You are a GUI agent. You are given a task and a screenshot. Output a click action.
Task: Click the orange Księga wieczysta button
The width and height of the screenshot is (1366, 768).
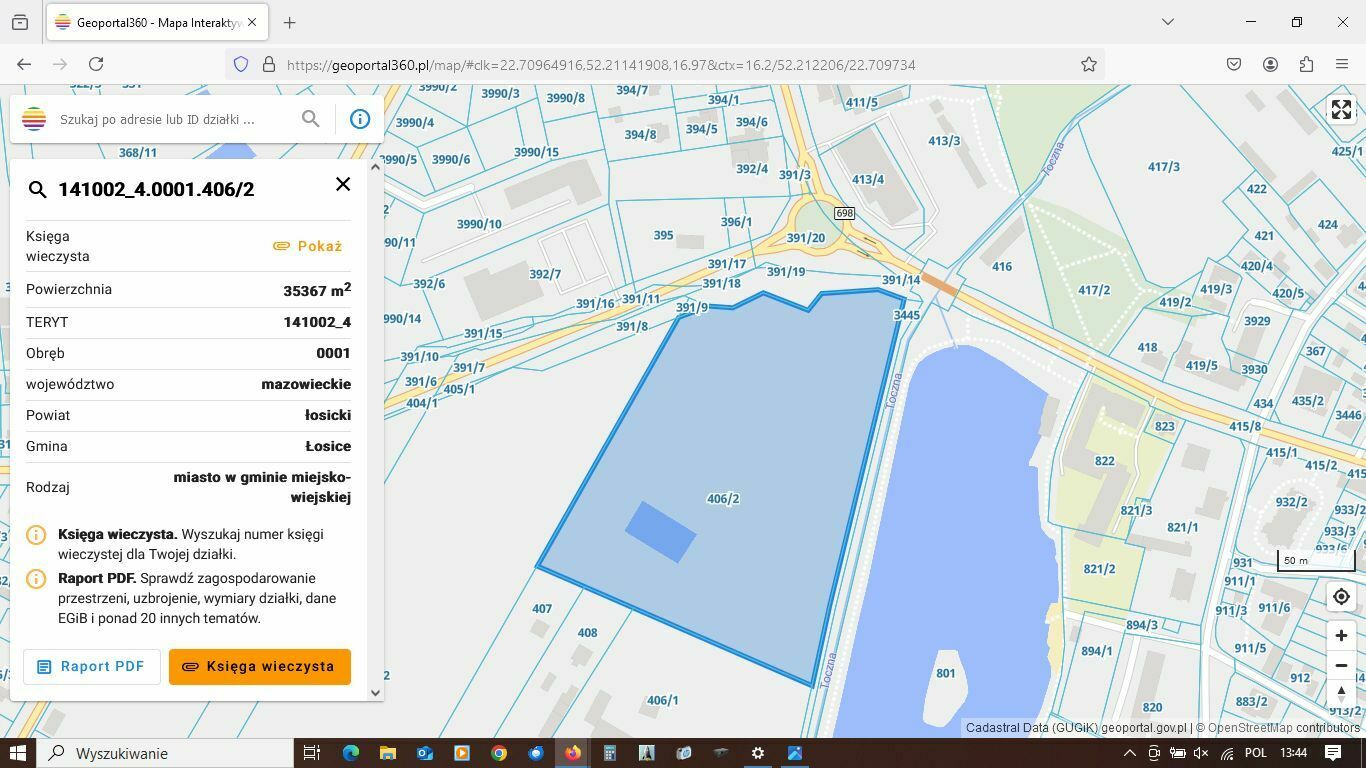point(259,667)
